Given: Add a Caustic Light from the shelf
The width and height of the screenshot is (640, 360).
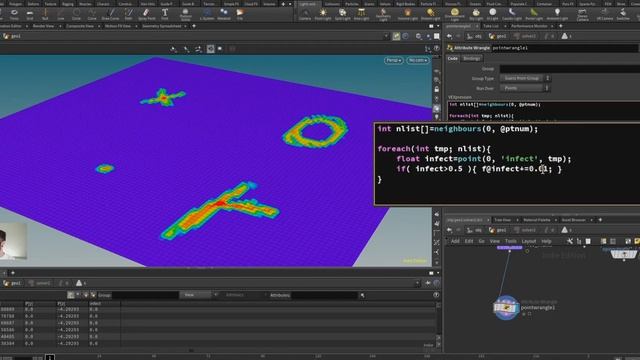Looking at the screenshot, I should [x=512, y=14].
